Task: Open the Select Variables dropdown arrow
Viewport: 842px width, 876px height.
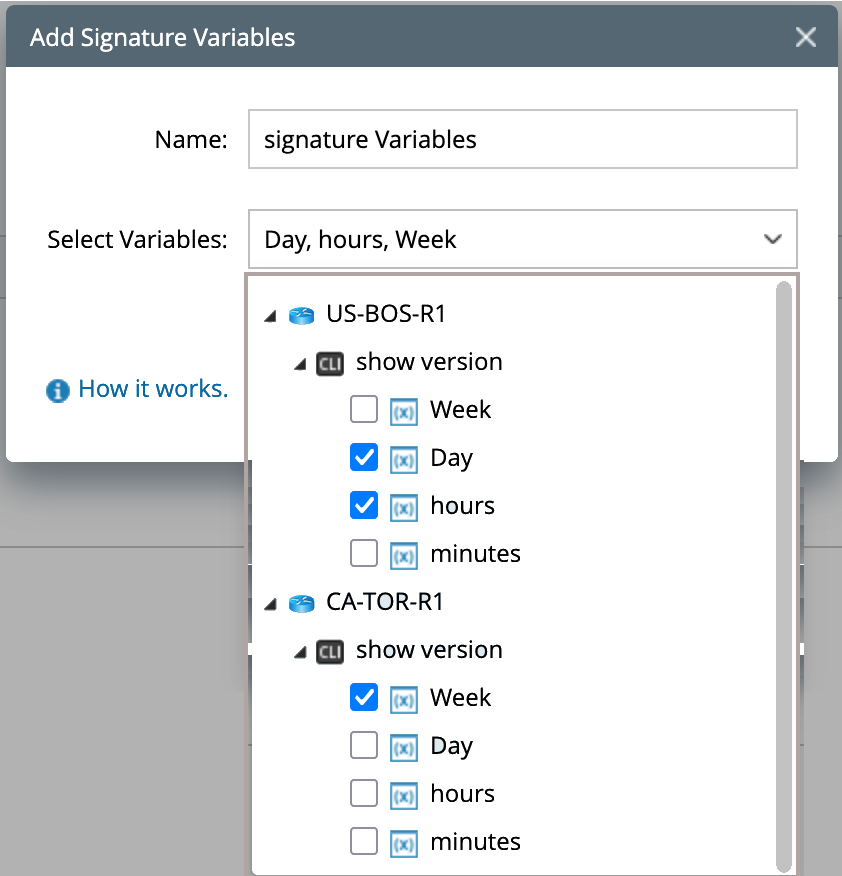Action: [x=772, y=240]
